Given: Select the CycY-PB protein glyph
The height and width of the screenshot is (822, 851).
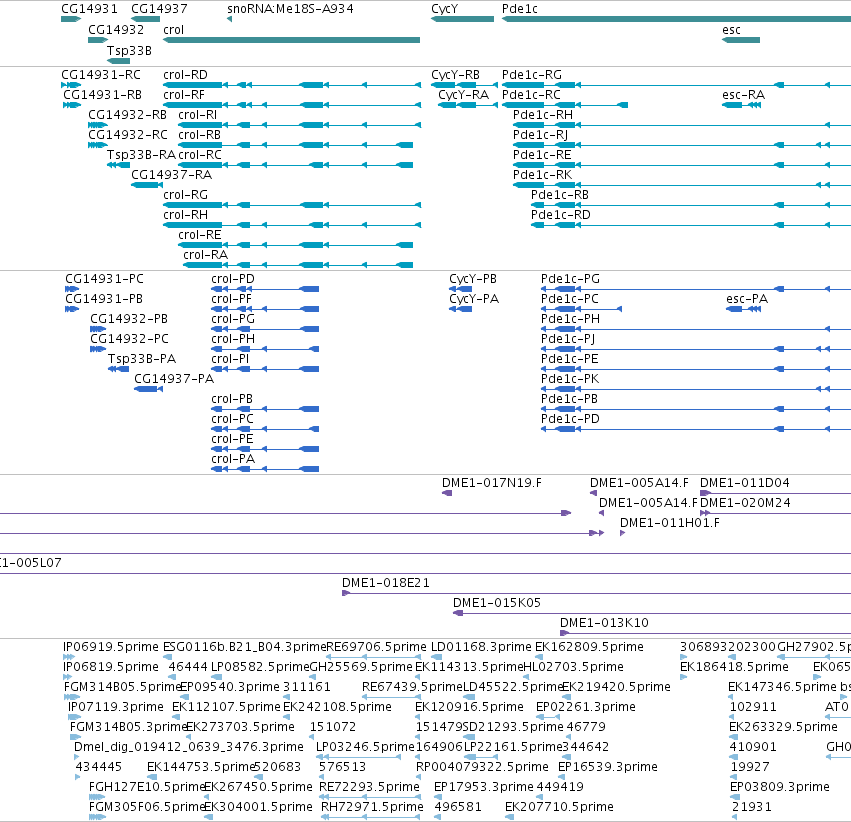Looking at the screenshot, I should tap(460, 289).
